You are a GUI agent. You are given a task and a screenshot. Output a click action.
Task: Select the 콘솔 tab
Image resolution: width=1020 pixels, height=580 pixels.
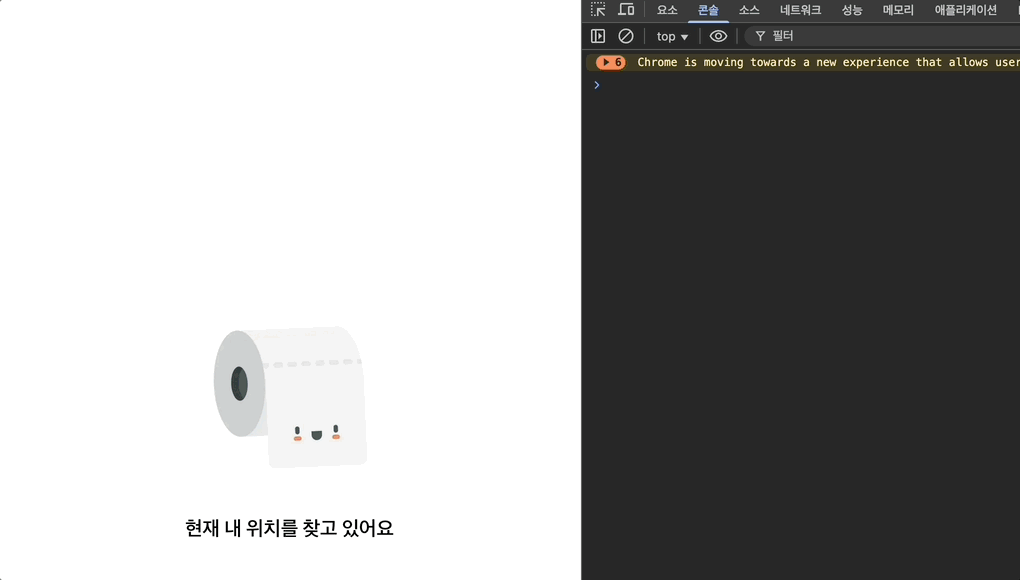coord(708,10)
